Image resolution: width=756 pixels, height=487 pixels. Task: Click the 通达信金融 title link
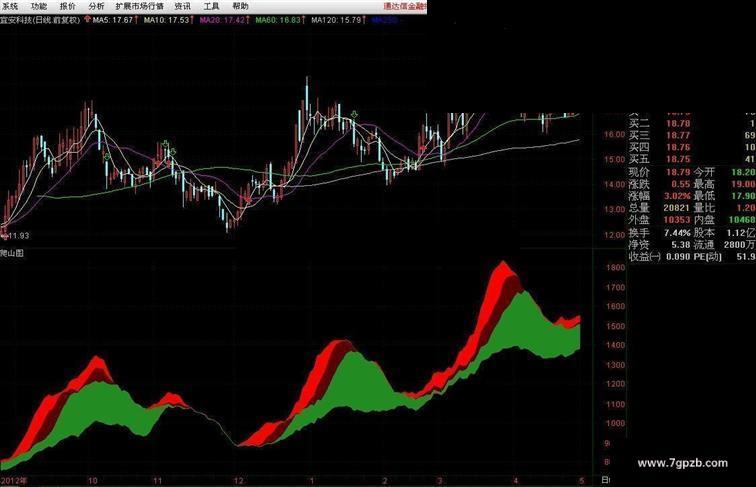click(405, 6)
